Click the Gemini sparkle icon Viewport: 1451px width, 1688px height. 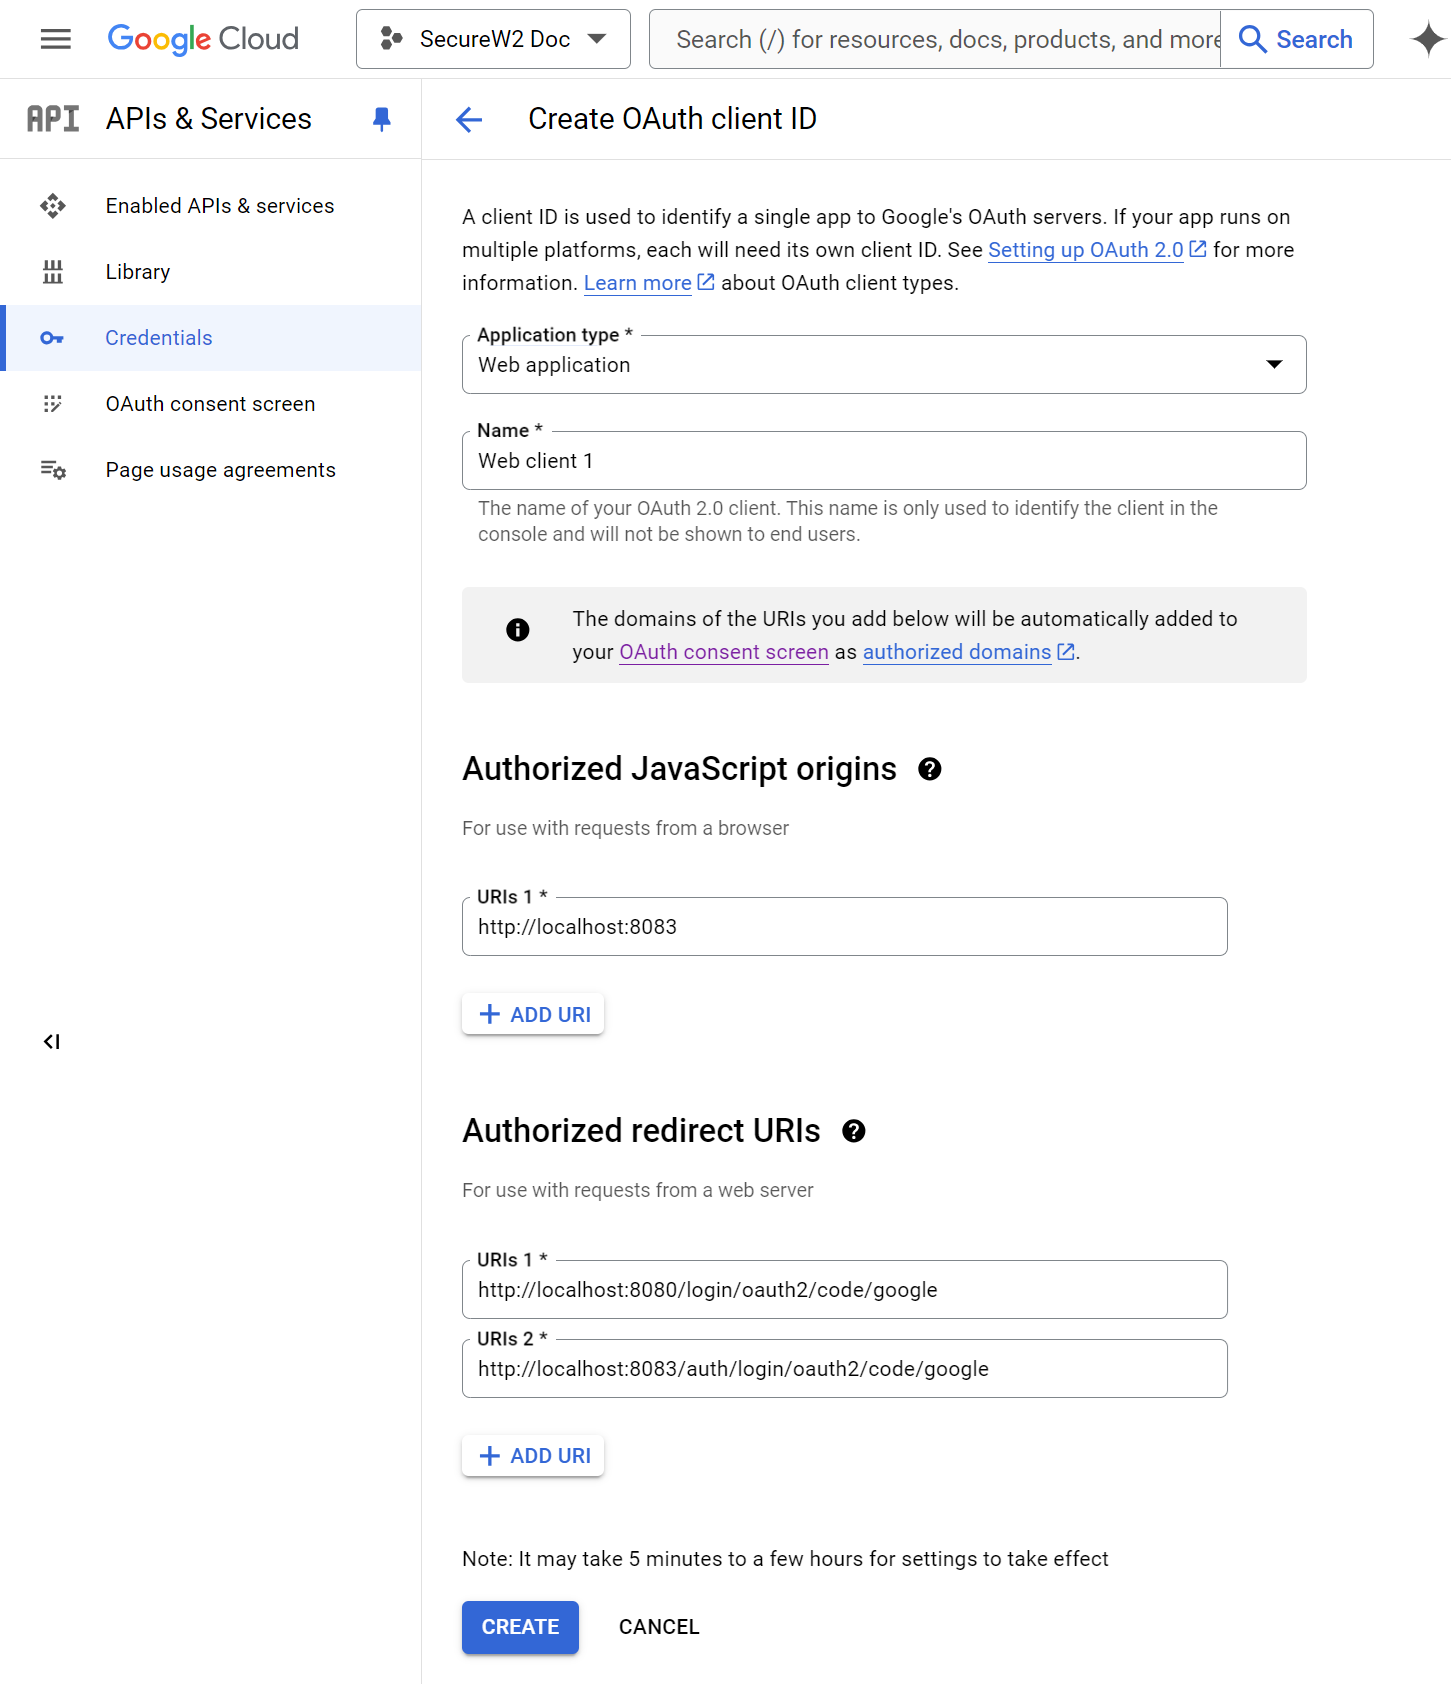click(x=1427, y=39)
